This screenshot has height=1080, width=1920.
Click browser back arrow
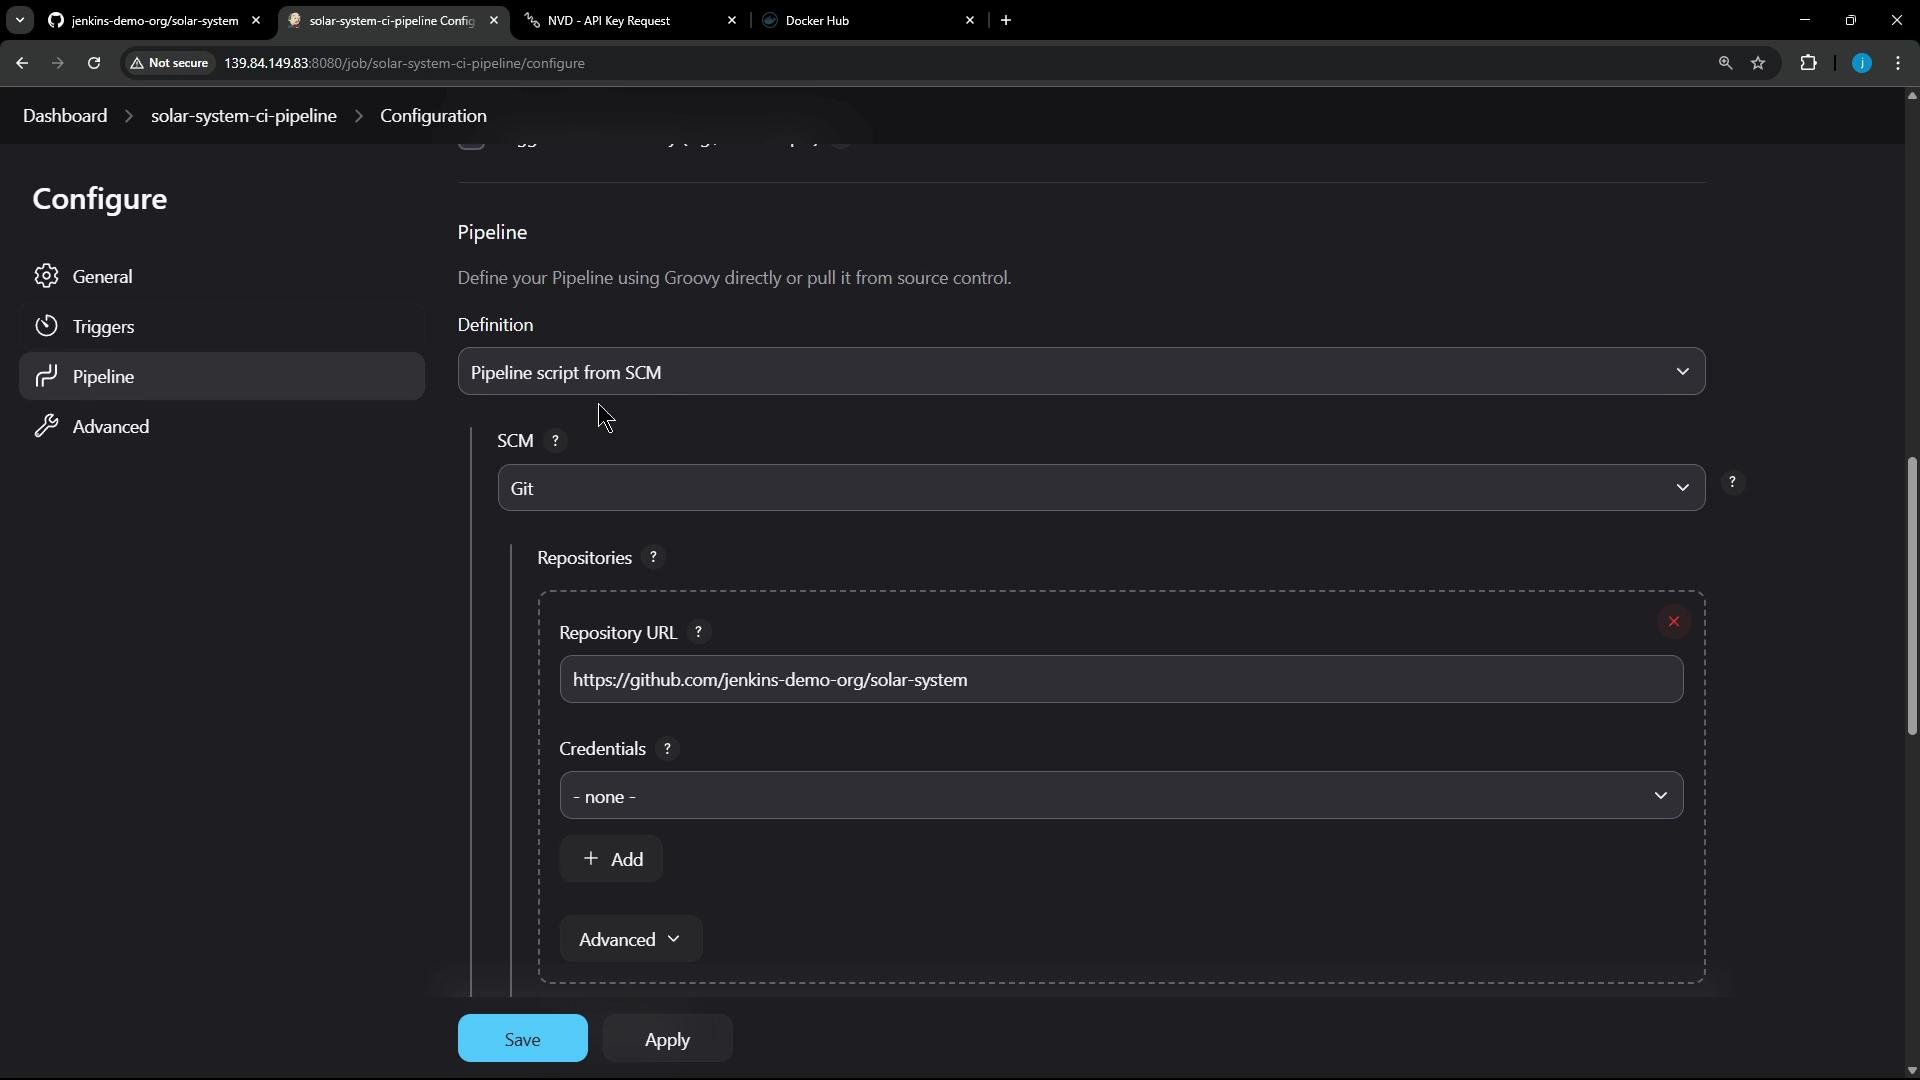(22, 63)
